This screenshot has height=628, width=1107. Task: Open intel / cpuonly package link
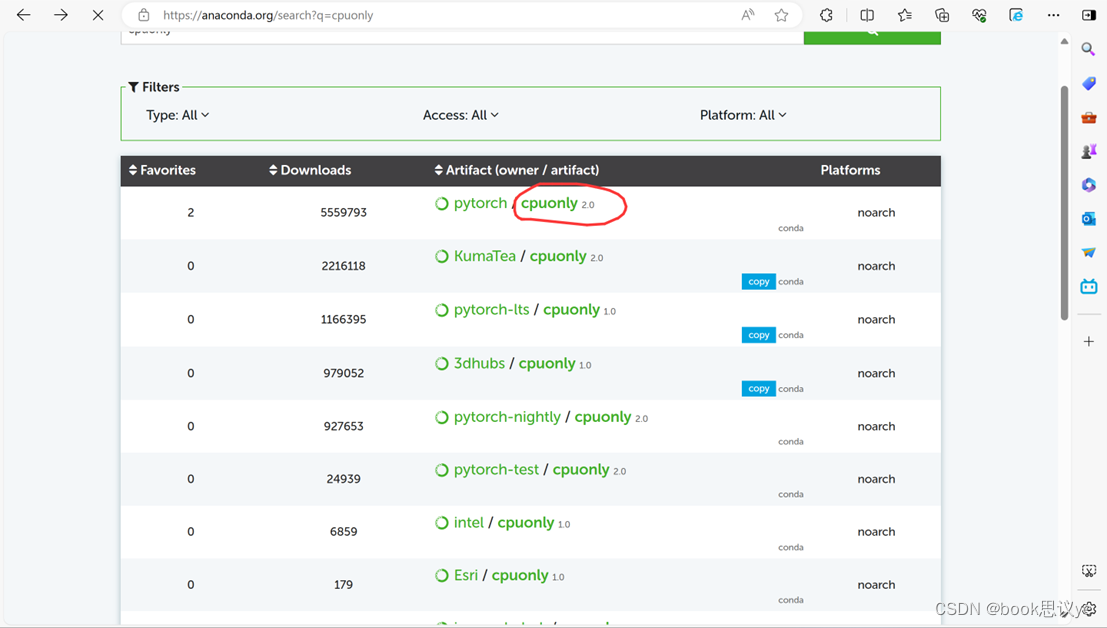pyautogui.click(x=525, y=523)
